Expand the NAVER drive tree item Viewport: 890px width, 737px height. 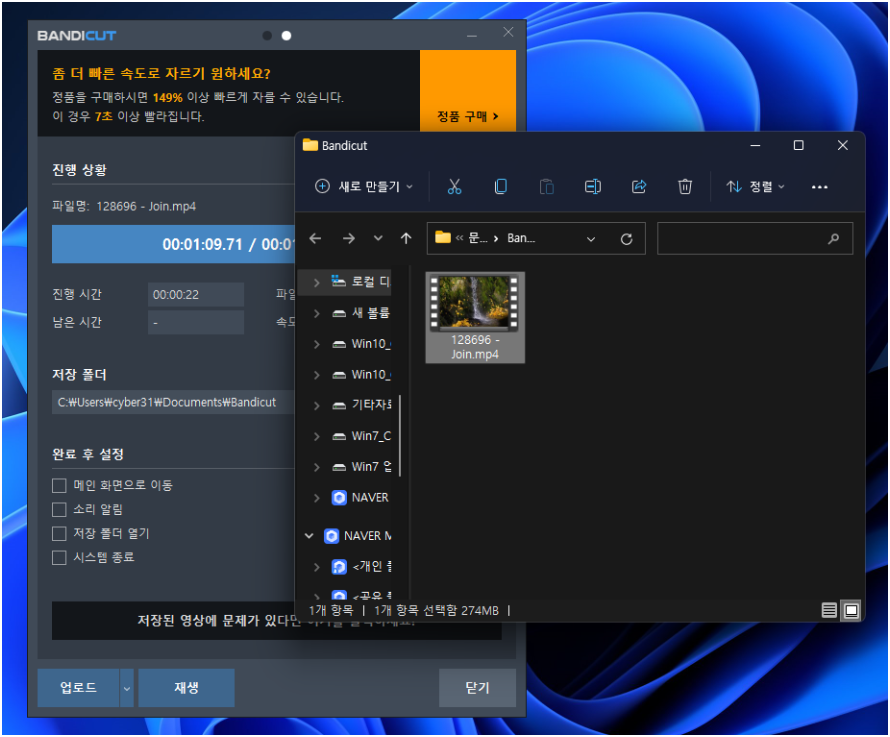317,497
